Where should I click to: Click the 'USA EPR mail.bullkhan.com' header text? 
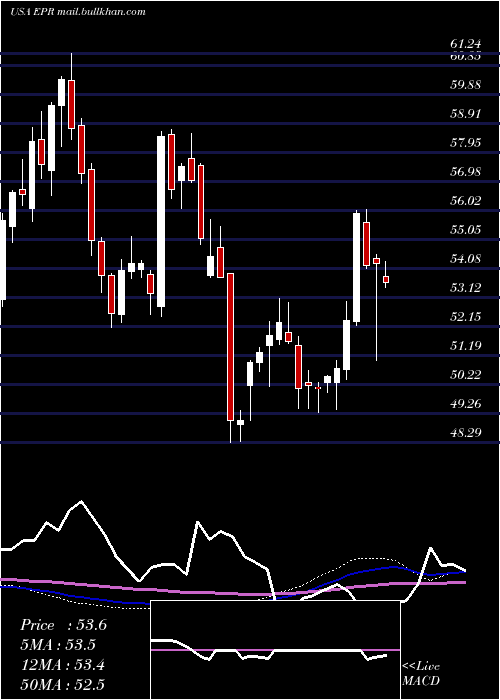(x=78, y=12)
